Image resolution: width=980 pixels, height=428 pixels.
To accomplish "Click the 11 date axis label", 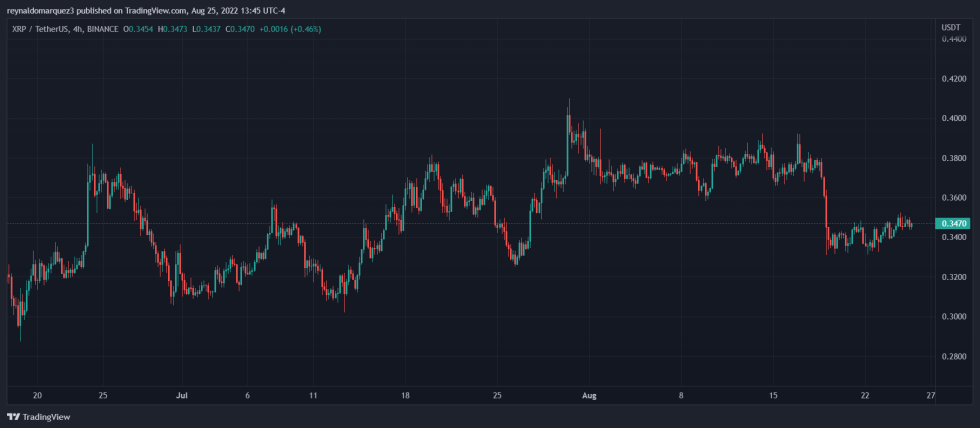I will [x=313, y=395].
